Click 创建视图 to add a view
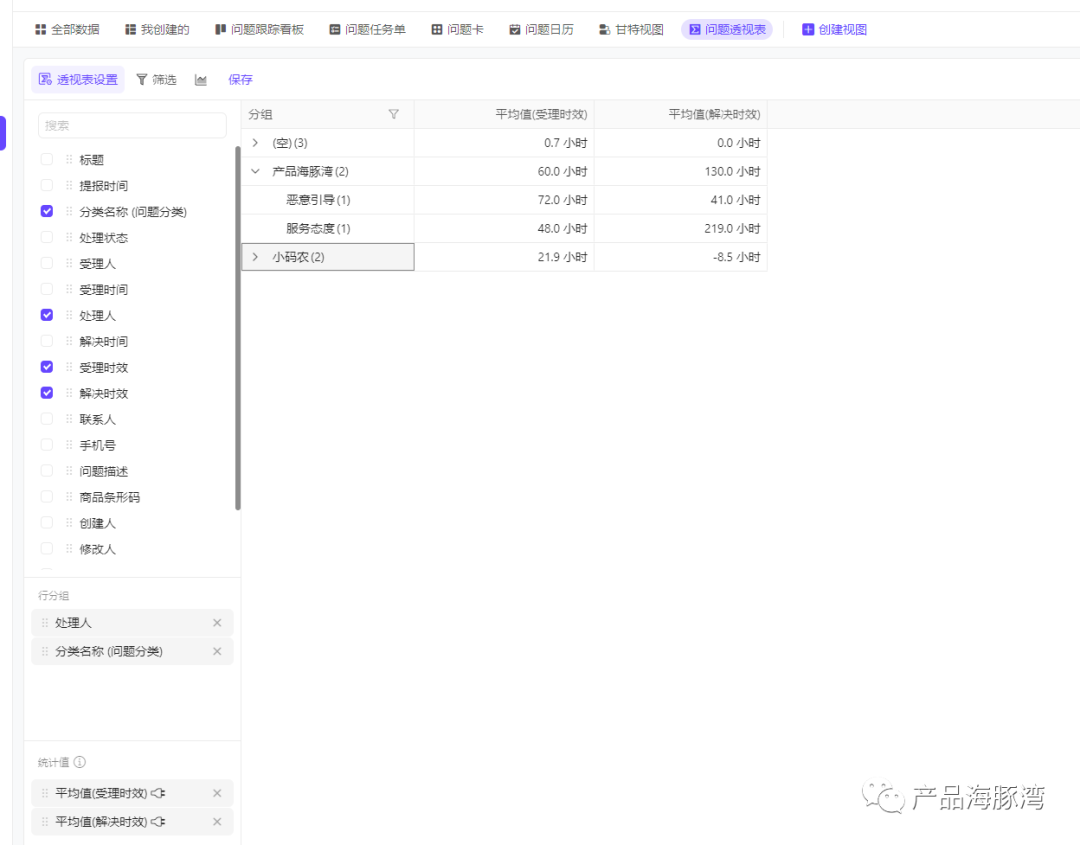Screen dimensions: 1080x845 tap(834, 30)
